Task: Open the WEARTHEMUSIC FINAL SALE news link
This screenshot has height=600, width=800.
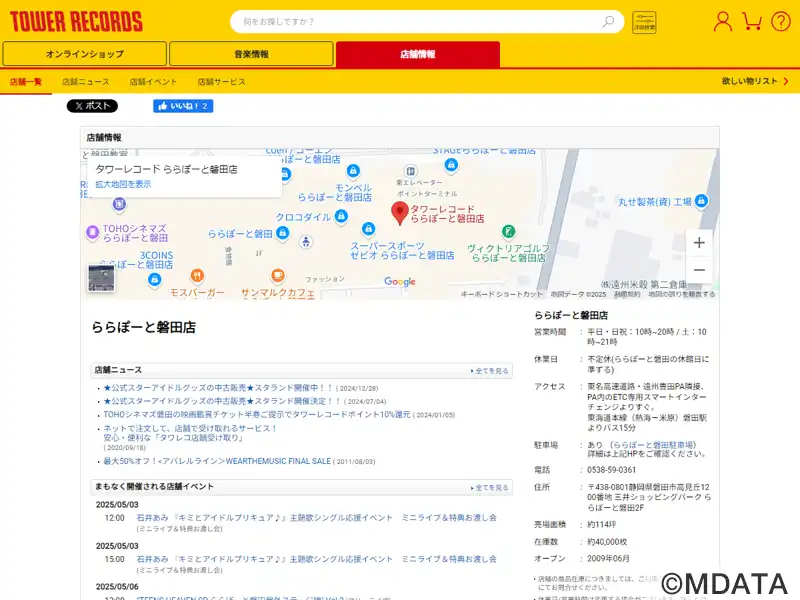Action: pos(217,461)
